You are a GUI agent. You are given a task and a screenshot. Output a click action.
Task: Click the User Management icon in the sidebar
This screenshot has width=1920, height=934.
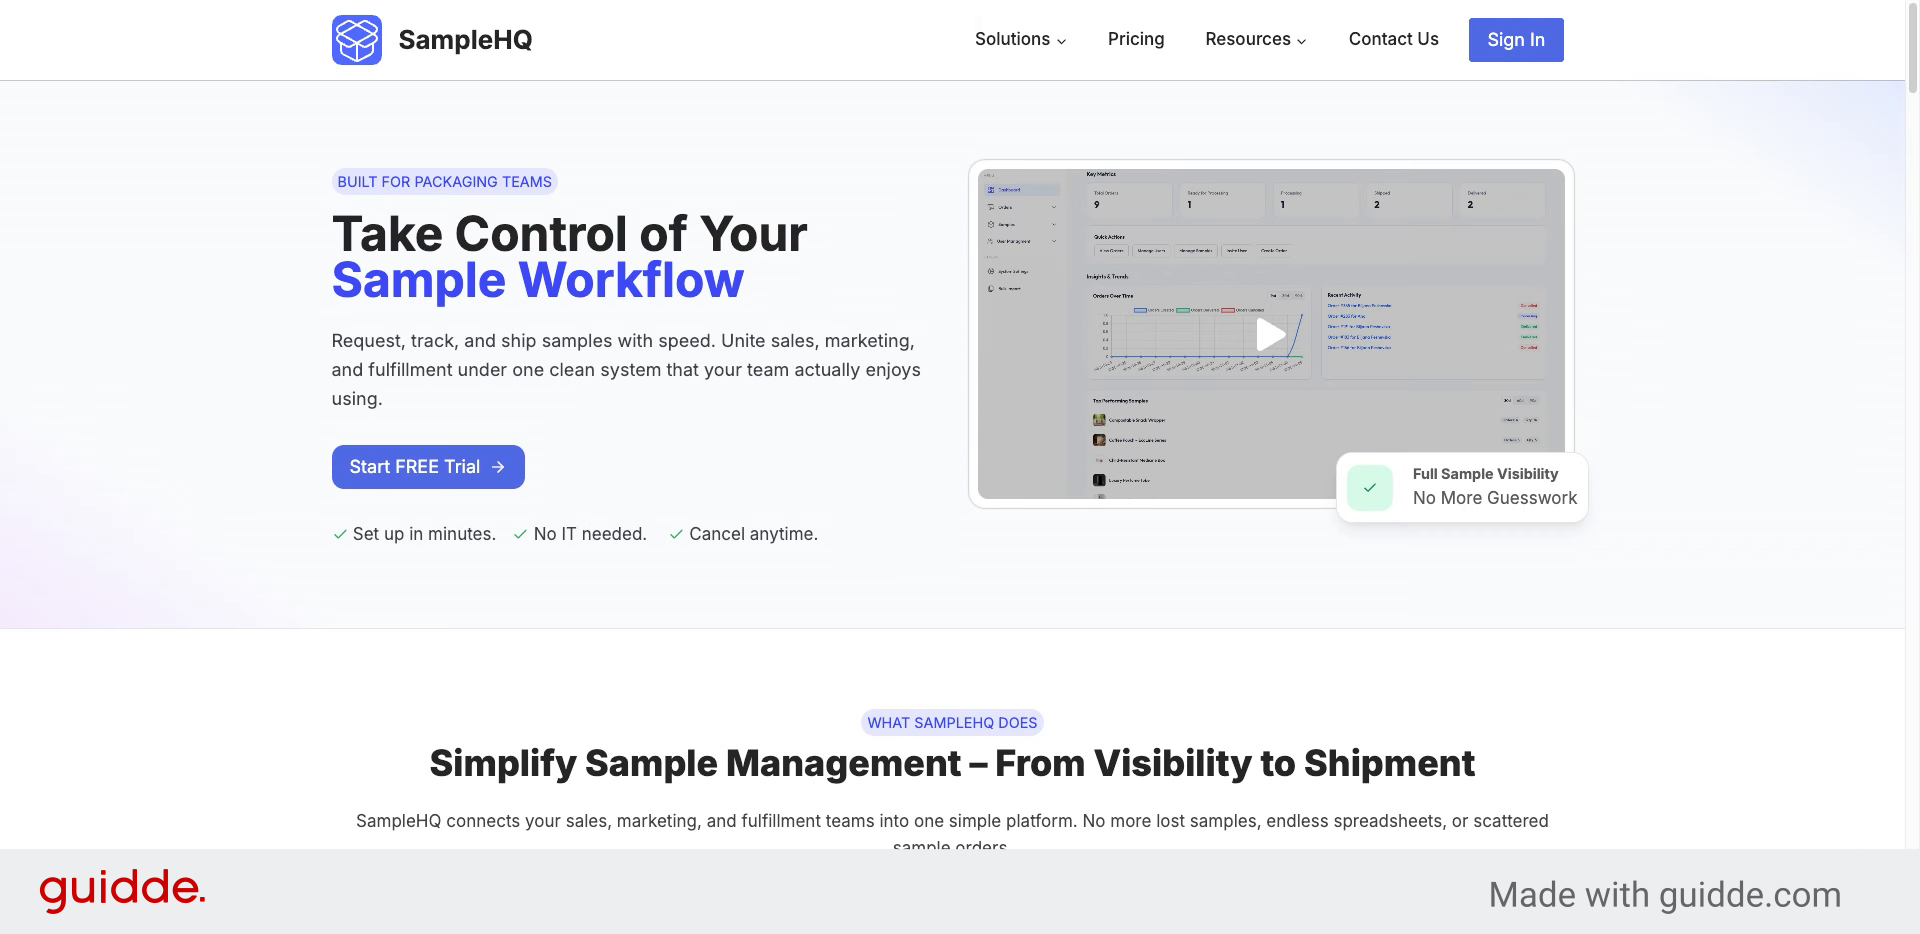coord(991,241)
